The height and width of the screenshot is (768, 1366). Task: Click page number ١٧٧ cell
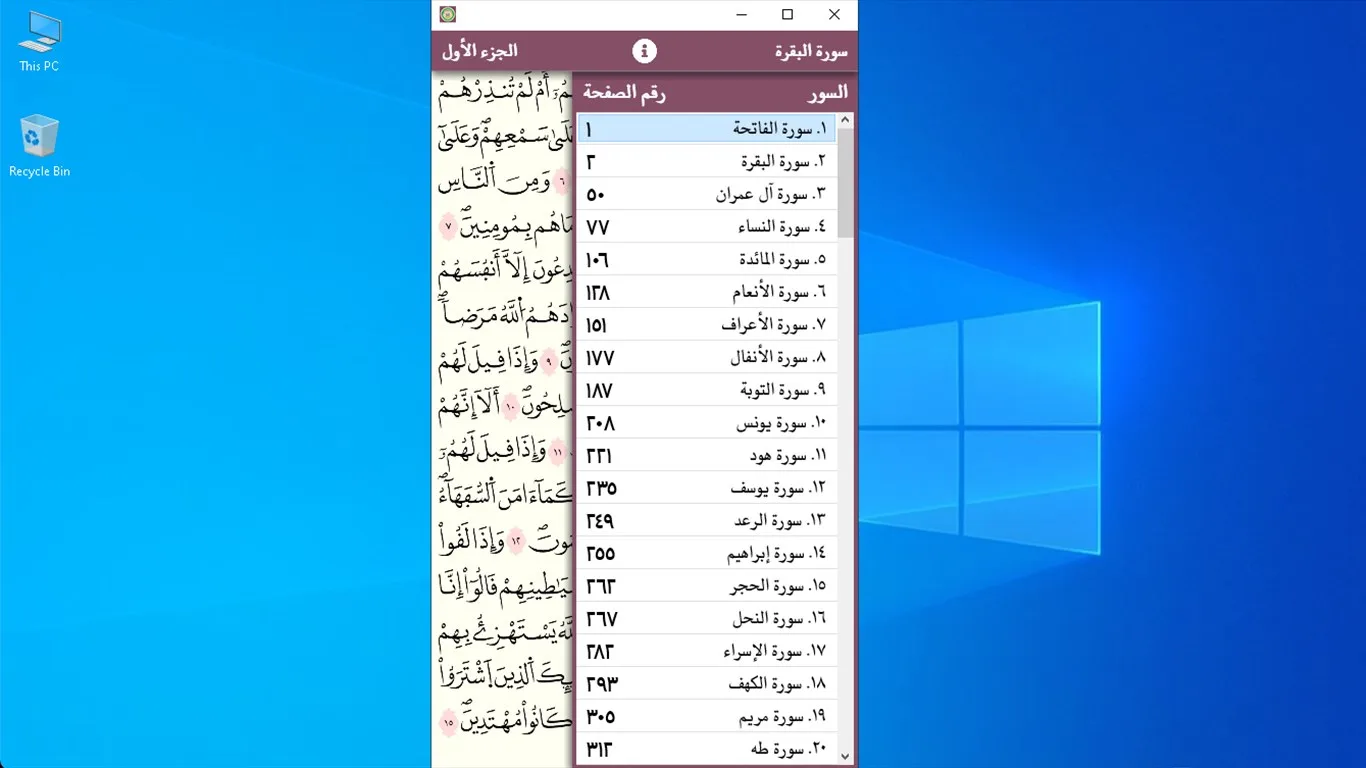tap(600, 358)
